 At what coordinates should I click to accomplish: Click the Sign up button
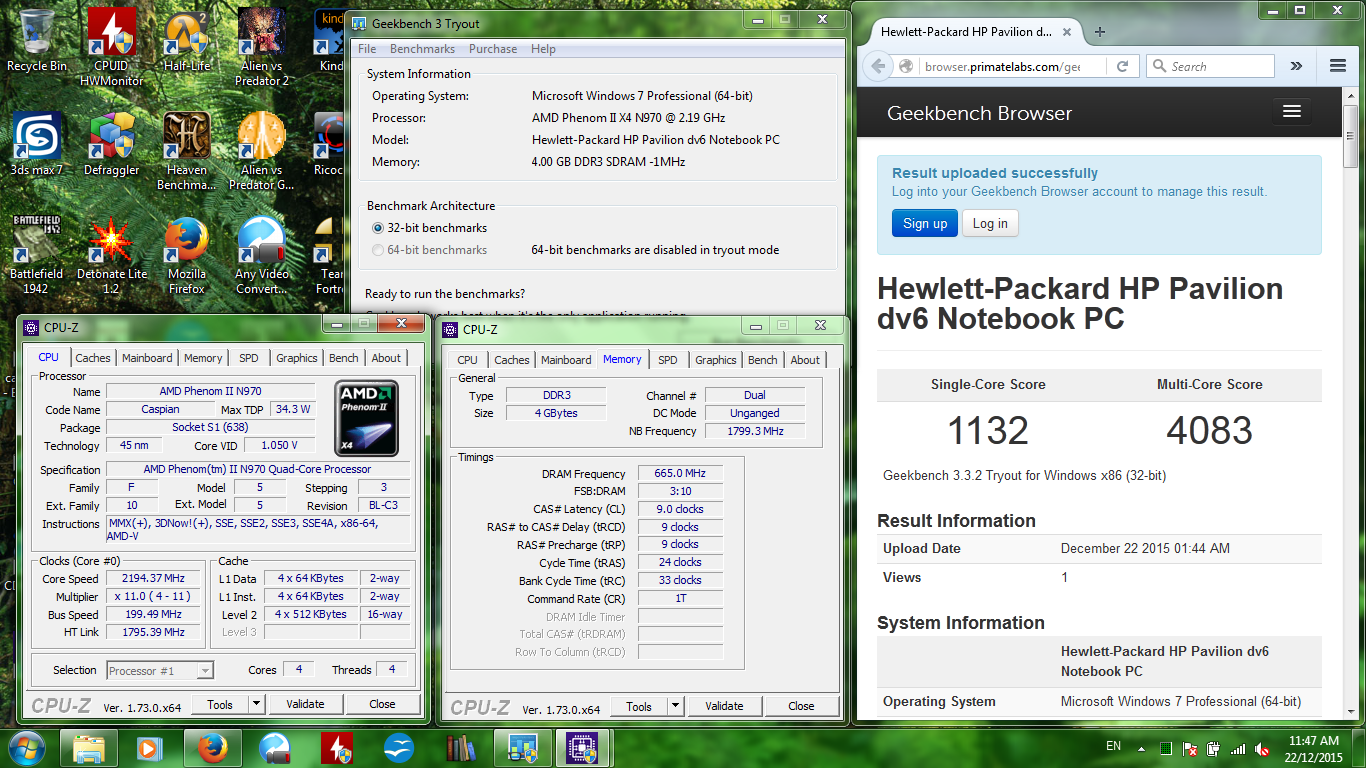coord(925,223)
